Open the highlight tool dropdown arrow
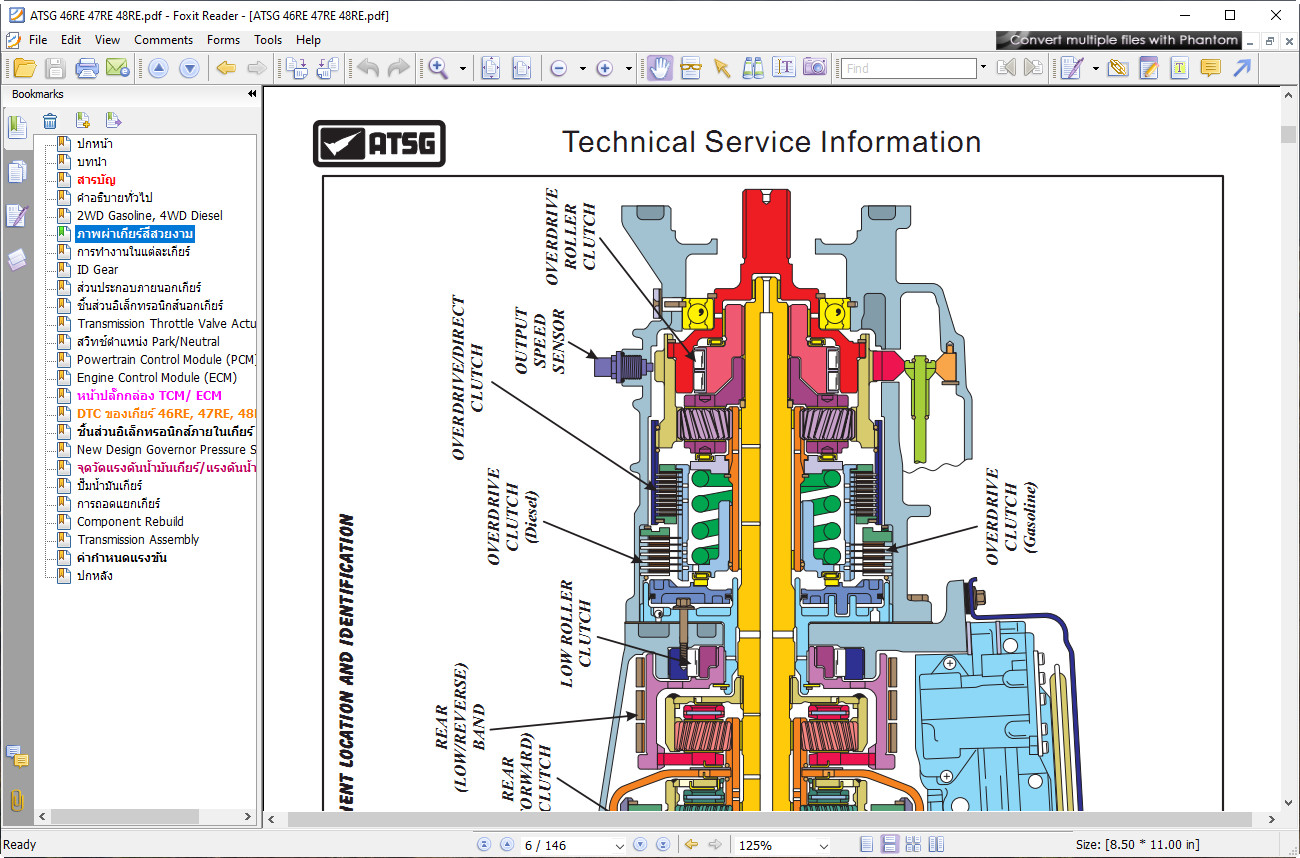Image resolution: width=1300 pixels, height=858 pixels. pos(1096,68)
